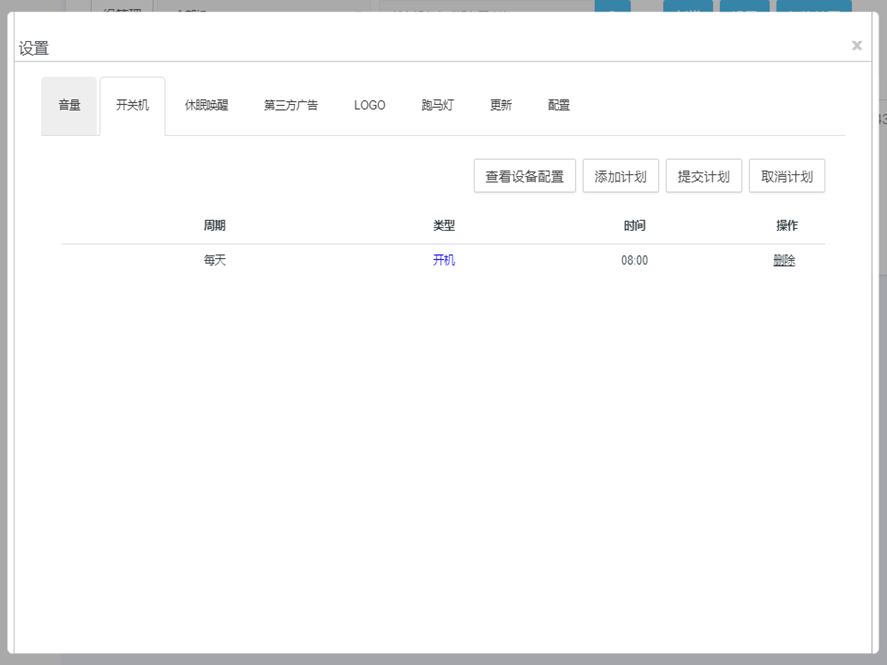Click the blue 开机 type link

click(444, 260)
